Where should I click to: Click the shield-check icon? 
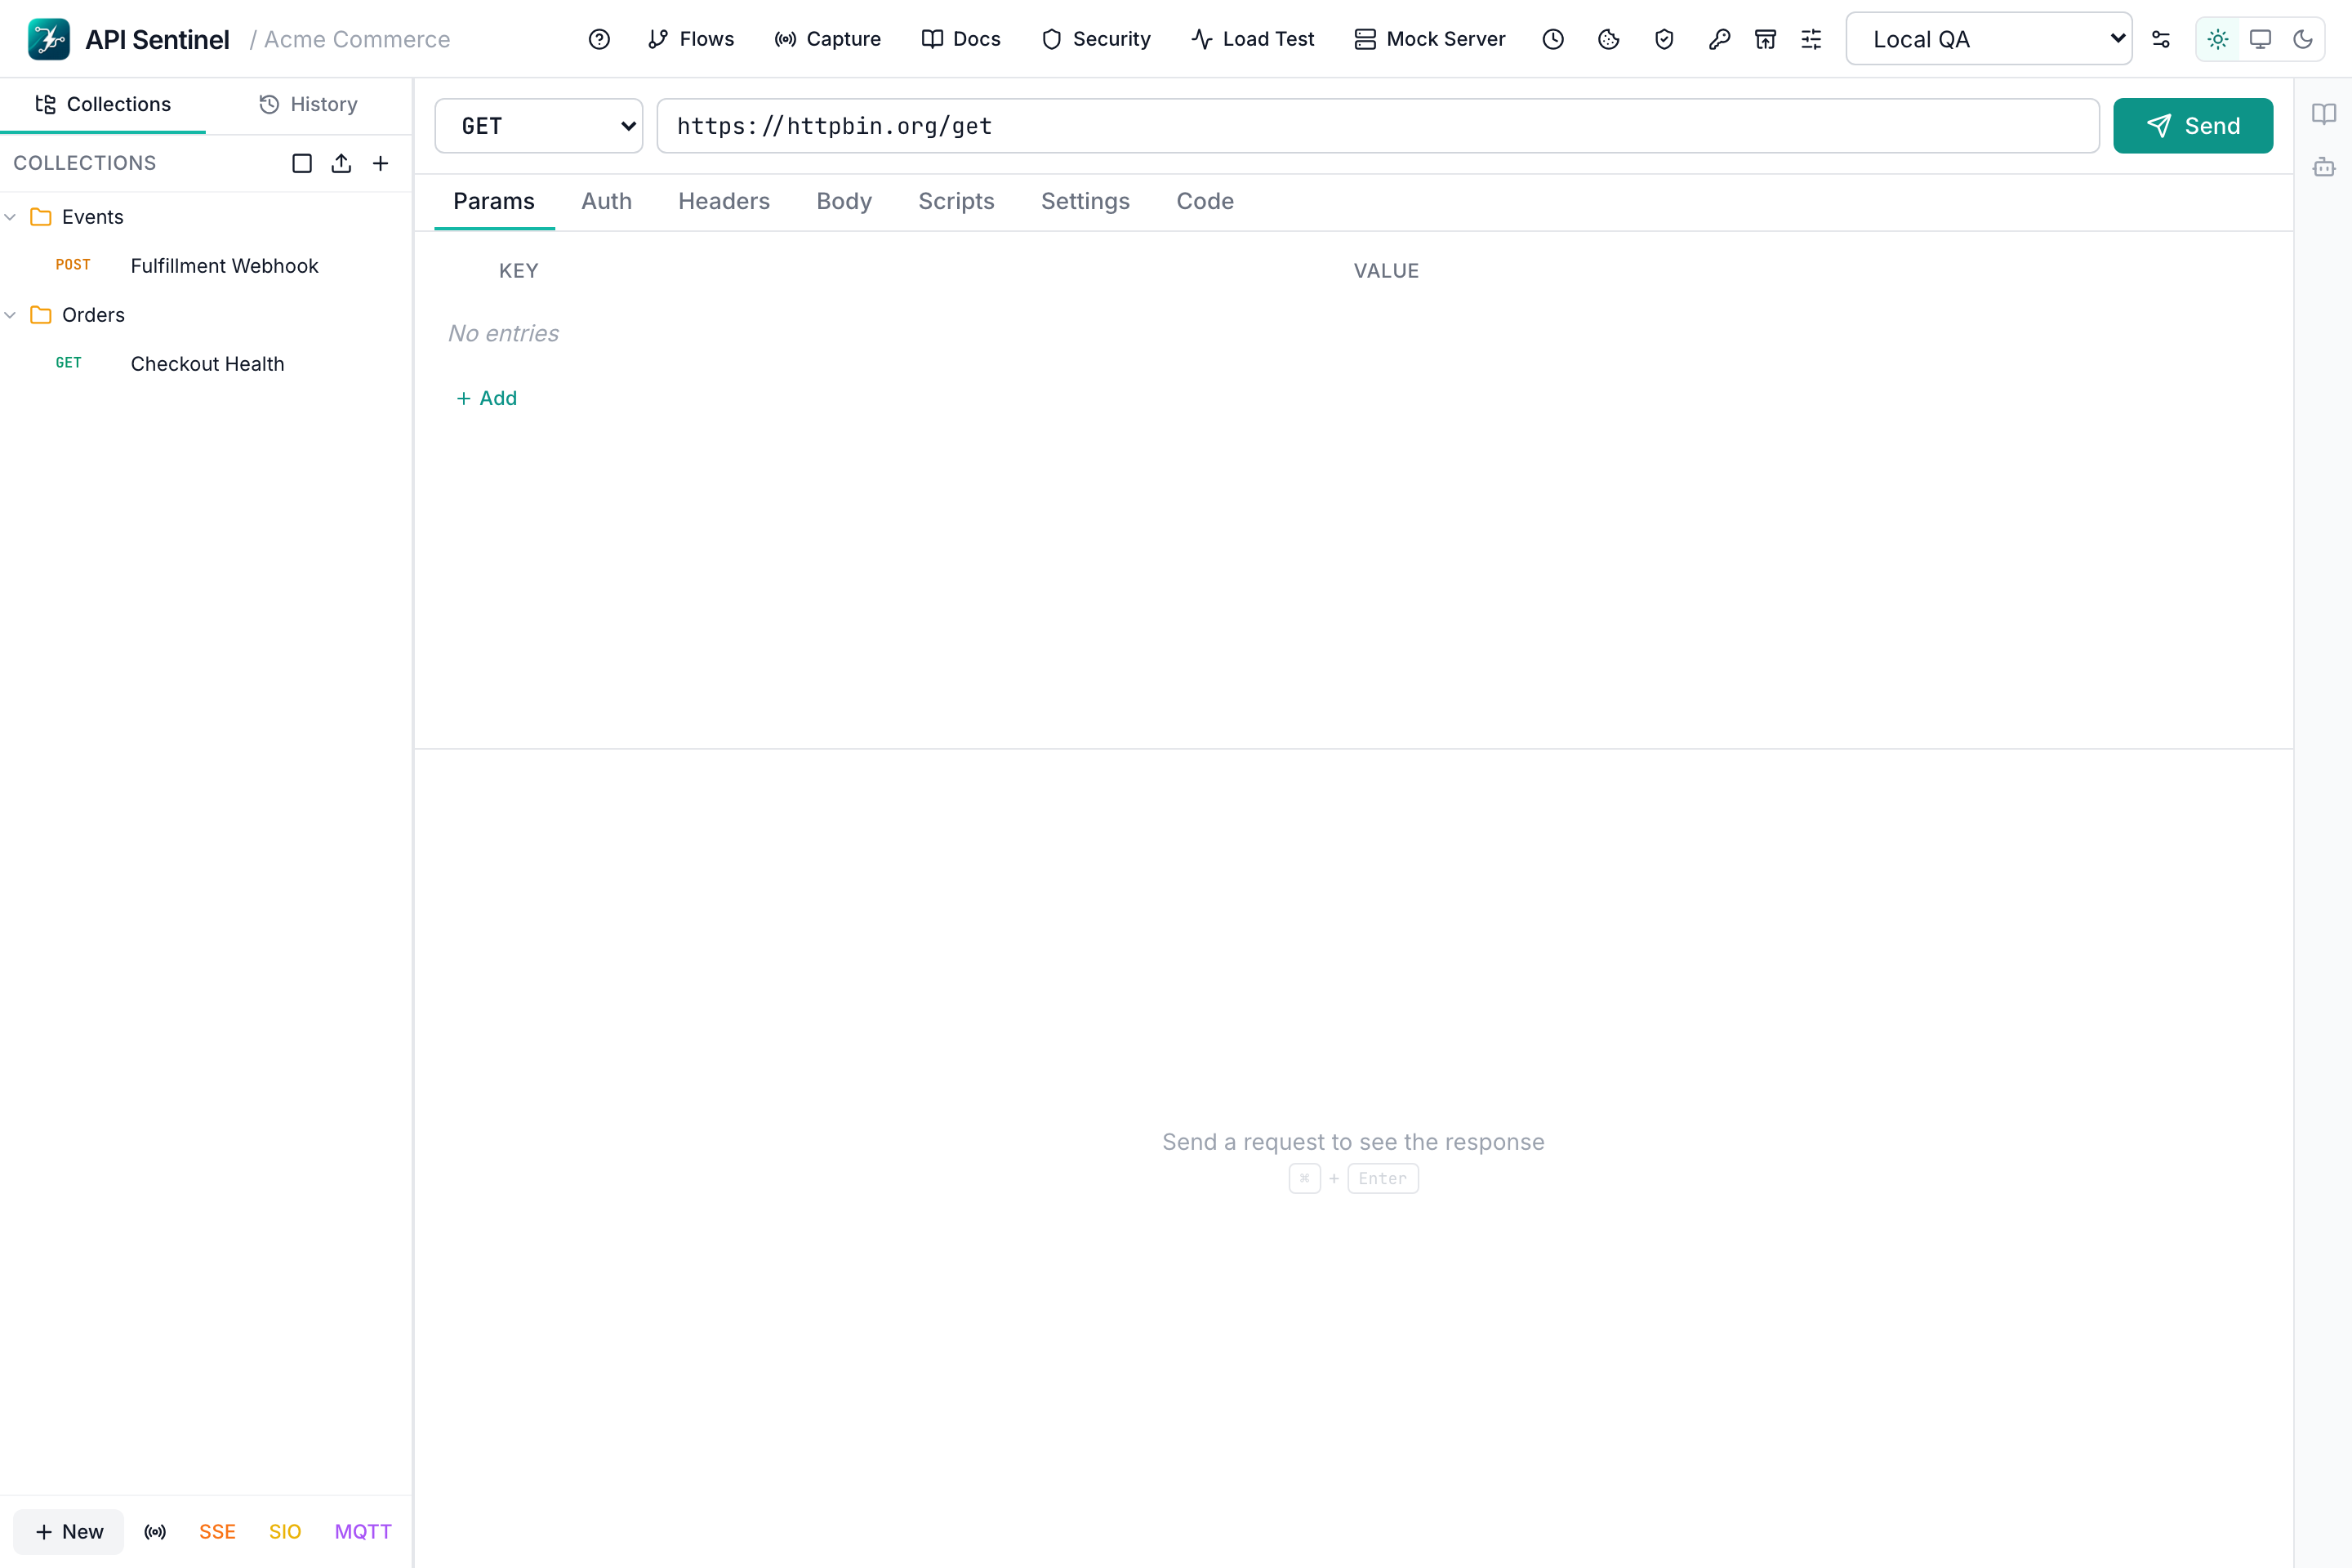(x=1664, y=39)
